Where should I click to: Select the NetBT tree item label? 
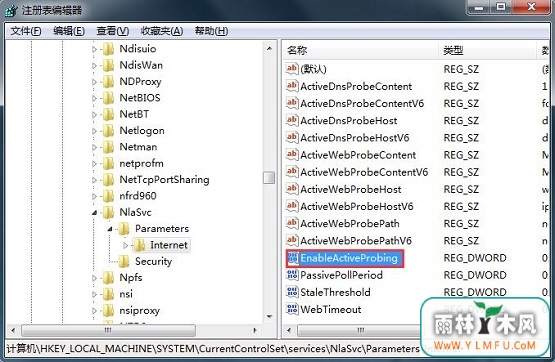point(134,114)
